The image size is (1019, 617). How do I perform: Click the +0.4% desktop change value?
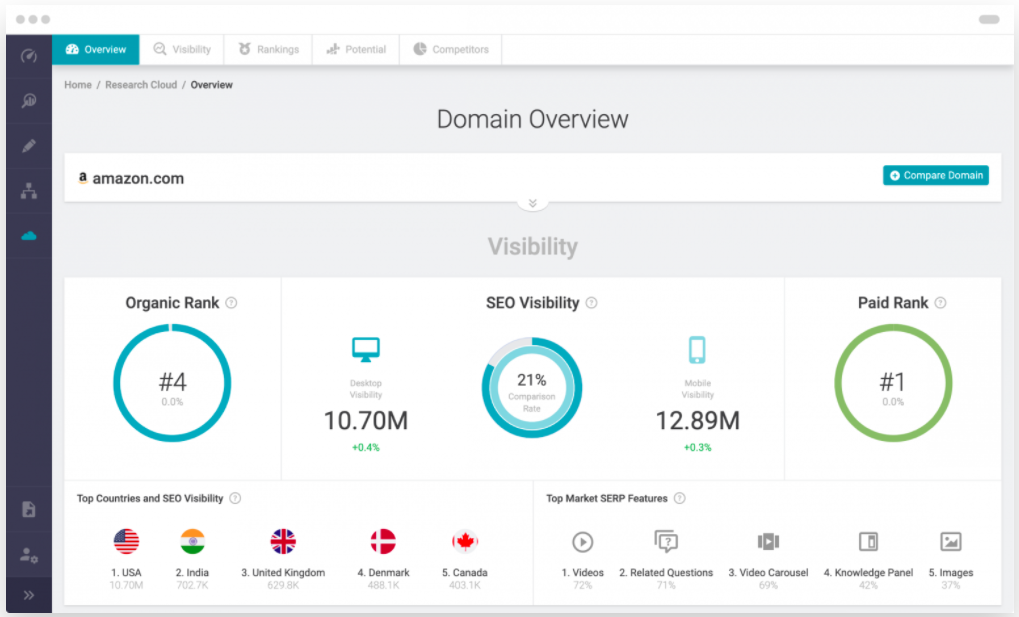click(366, 447)
